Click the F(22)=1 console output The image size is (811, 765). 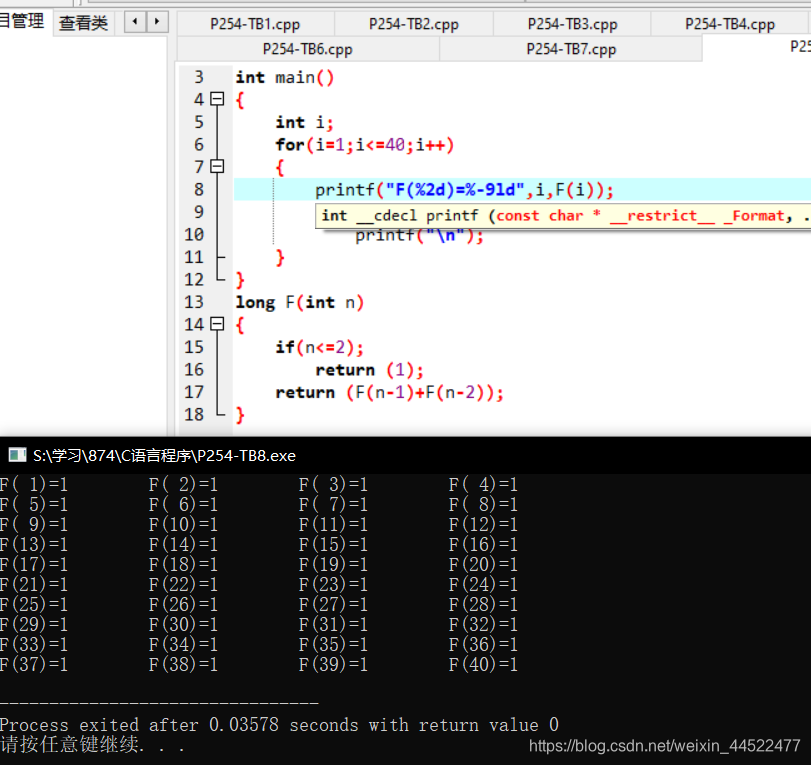coord(183,584)
